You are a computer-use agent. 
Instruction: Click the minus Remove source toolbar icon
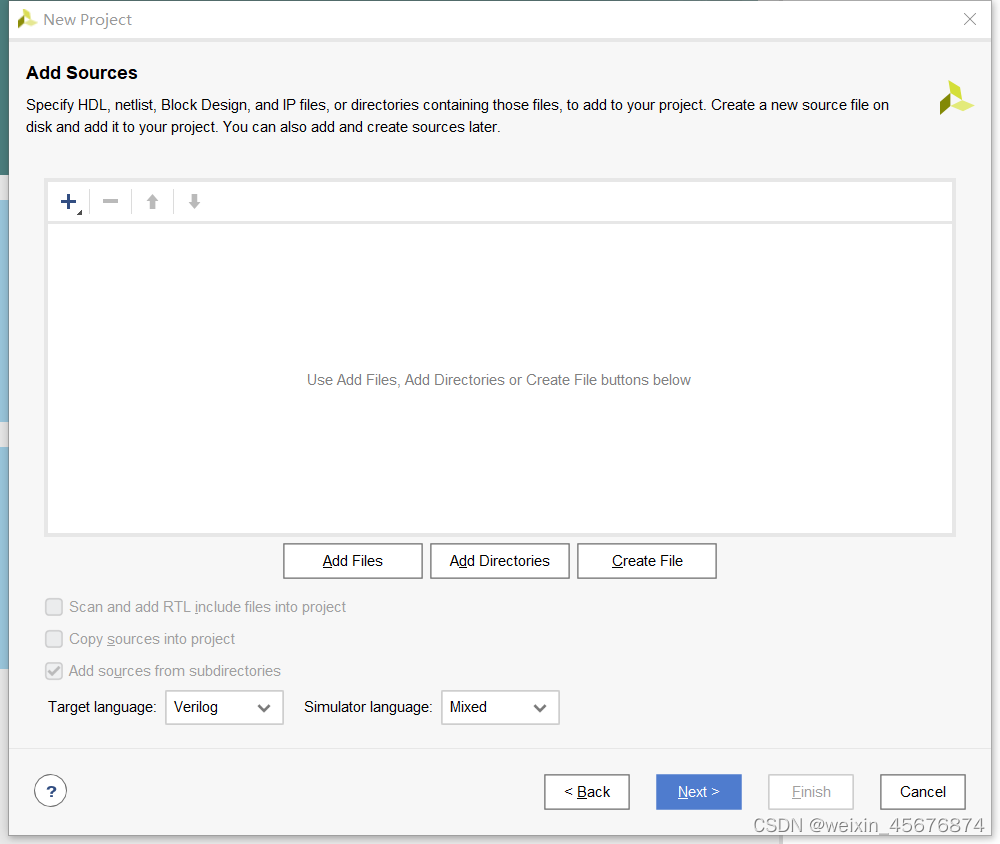coord(110,202)
